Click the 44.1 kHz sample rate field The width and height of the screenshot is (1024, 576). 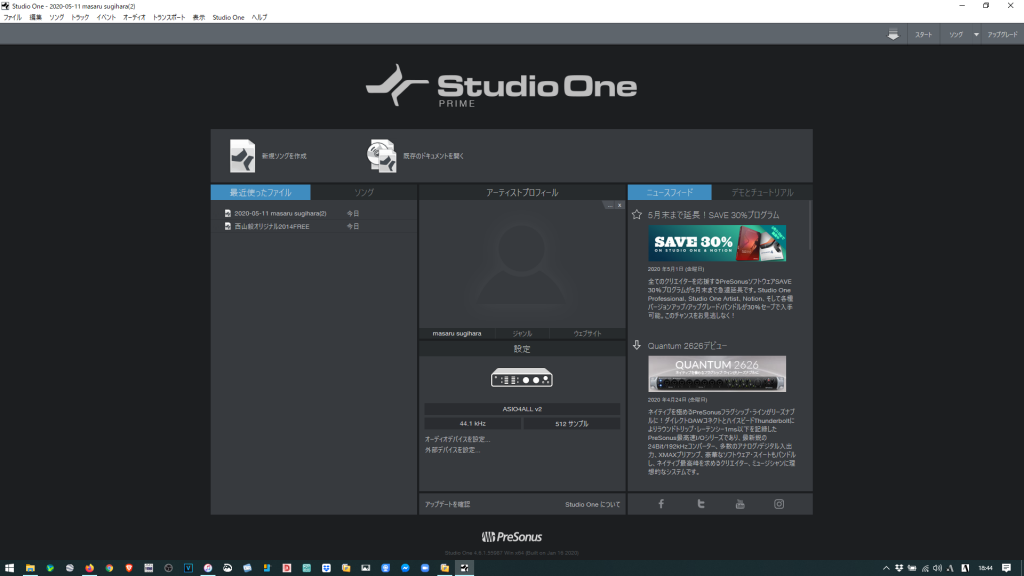point(472,424)
